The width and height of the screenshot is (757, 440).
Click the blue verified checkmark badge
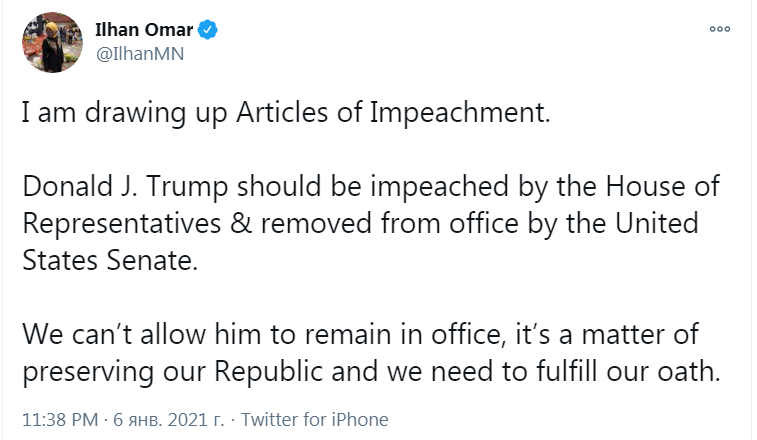click(208, 30)
